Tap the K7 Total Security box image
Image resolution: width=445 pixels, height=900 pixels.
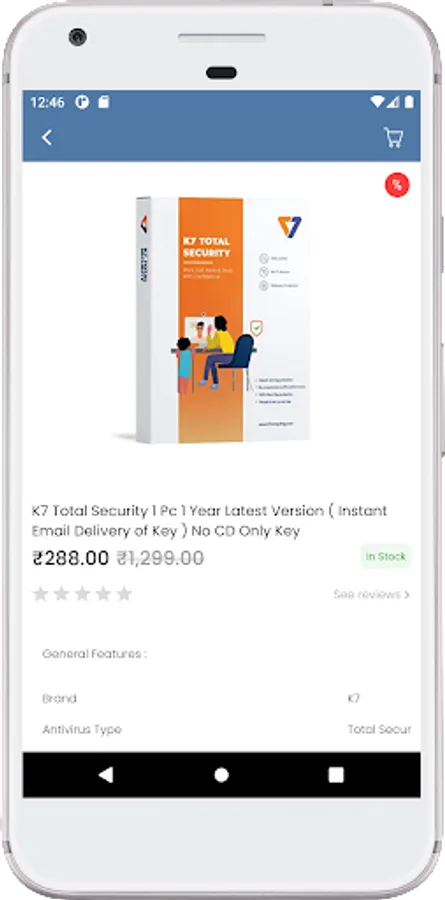click(x=222, y=320)
